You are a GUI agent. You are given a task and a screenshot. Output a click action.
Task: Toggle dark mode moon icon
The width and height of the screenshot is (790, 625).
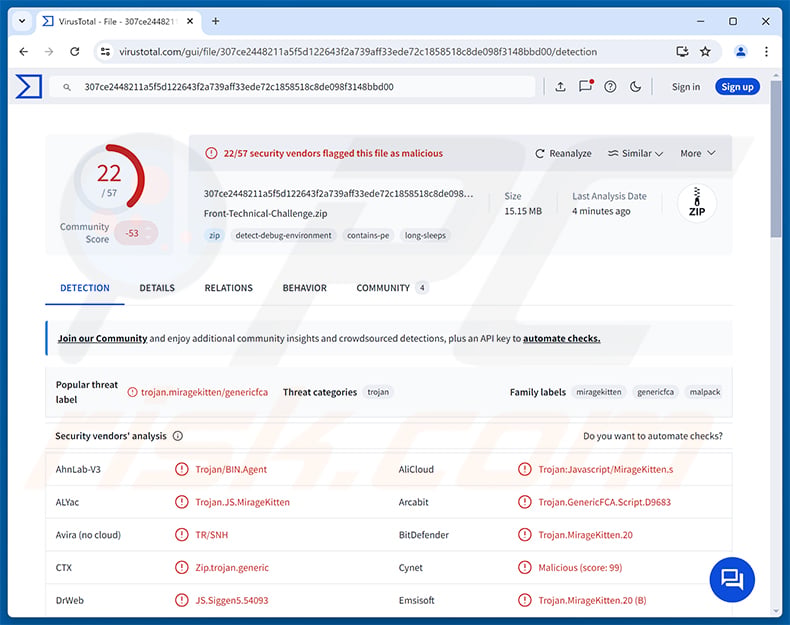click(x=635, y=87)
